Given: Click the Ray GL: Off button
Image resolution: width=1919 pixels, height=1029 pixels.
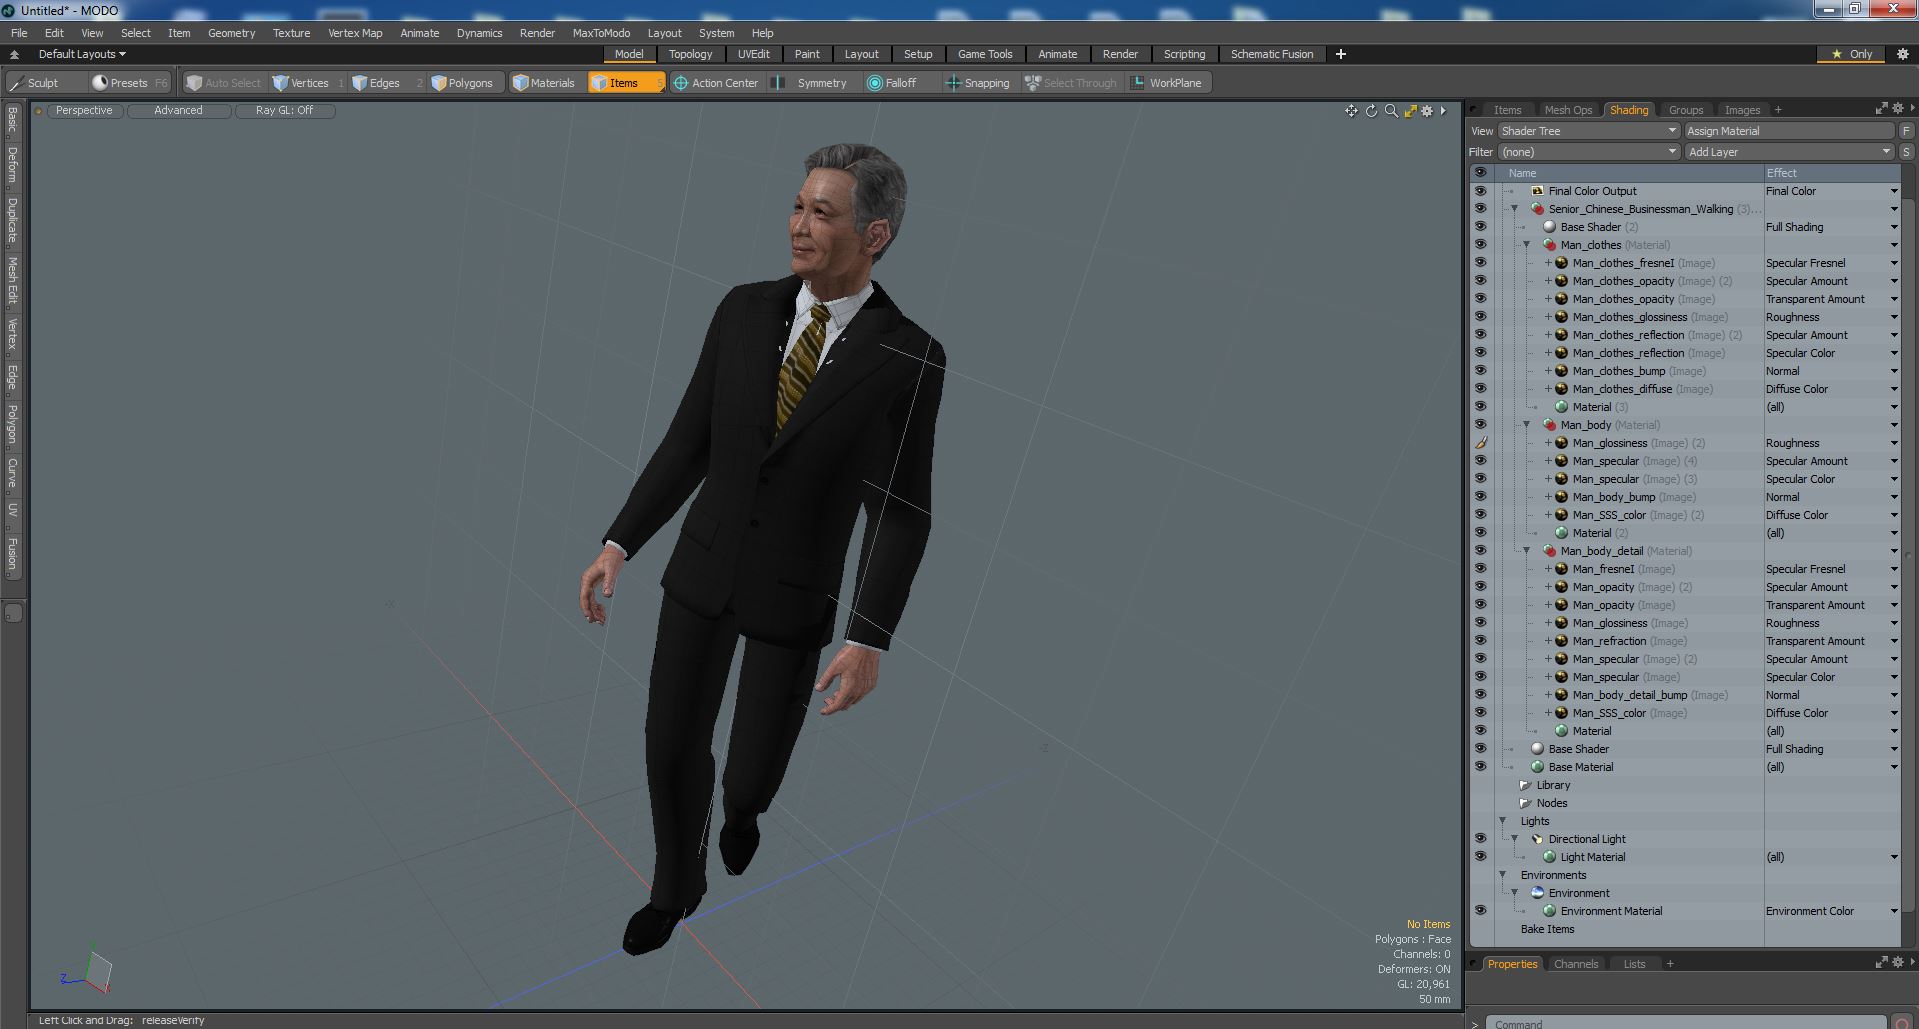Looking at the screenshot, I should point(284,111).
